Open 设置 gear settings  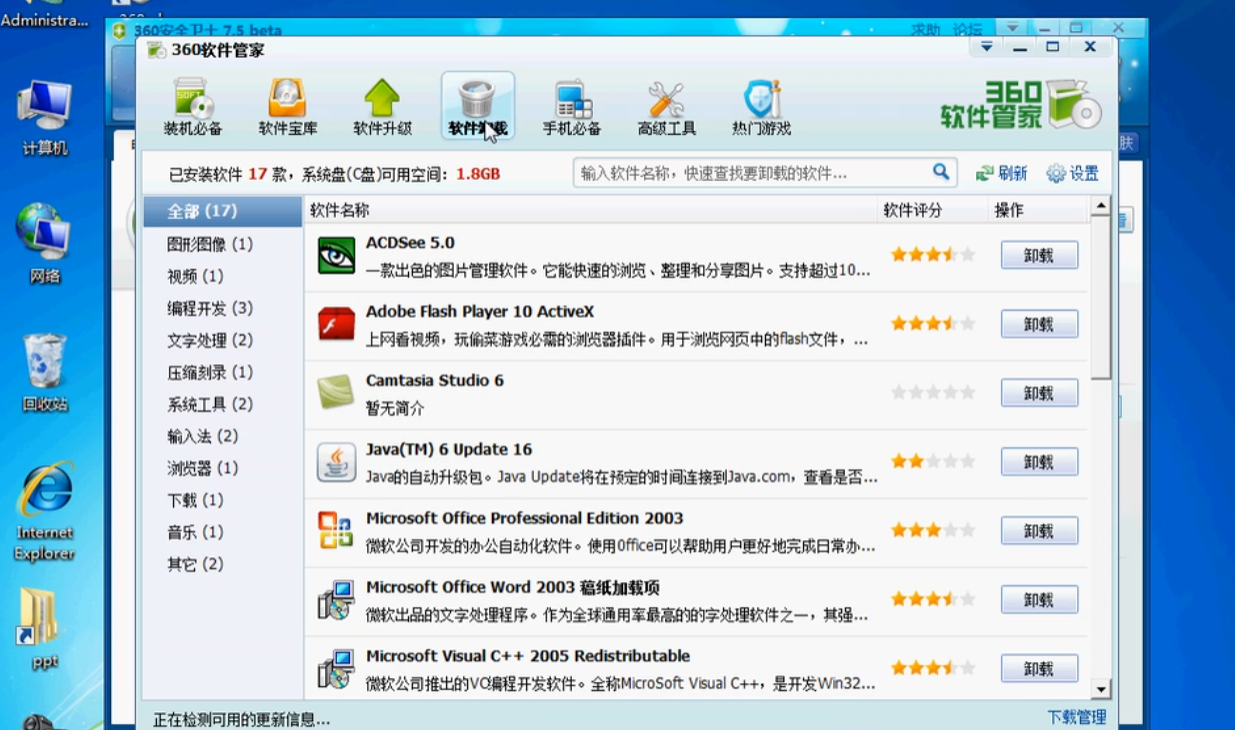(1073, 173)
